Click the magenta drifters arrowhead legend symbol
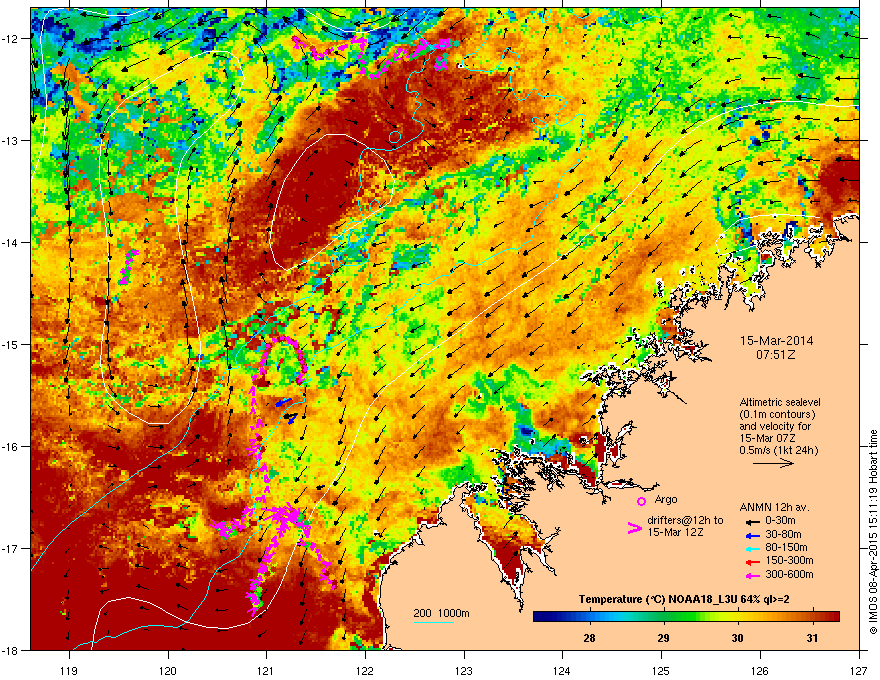The image size is (880, 680). pos(635,527)
